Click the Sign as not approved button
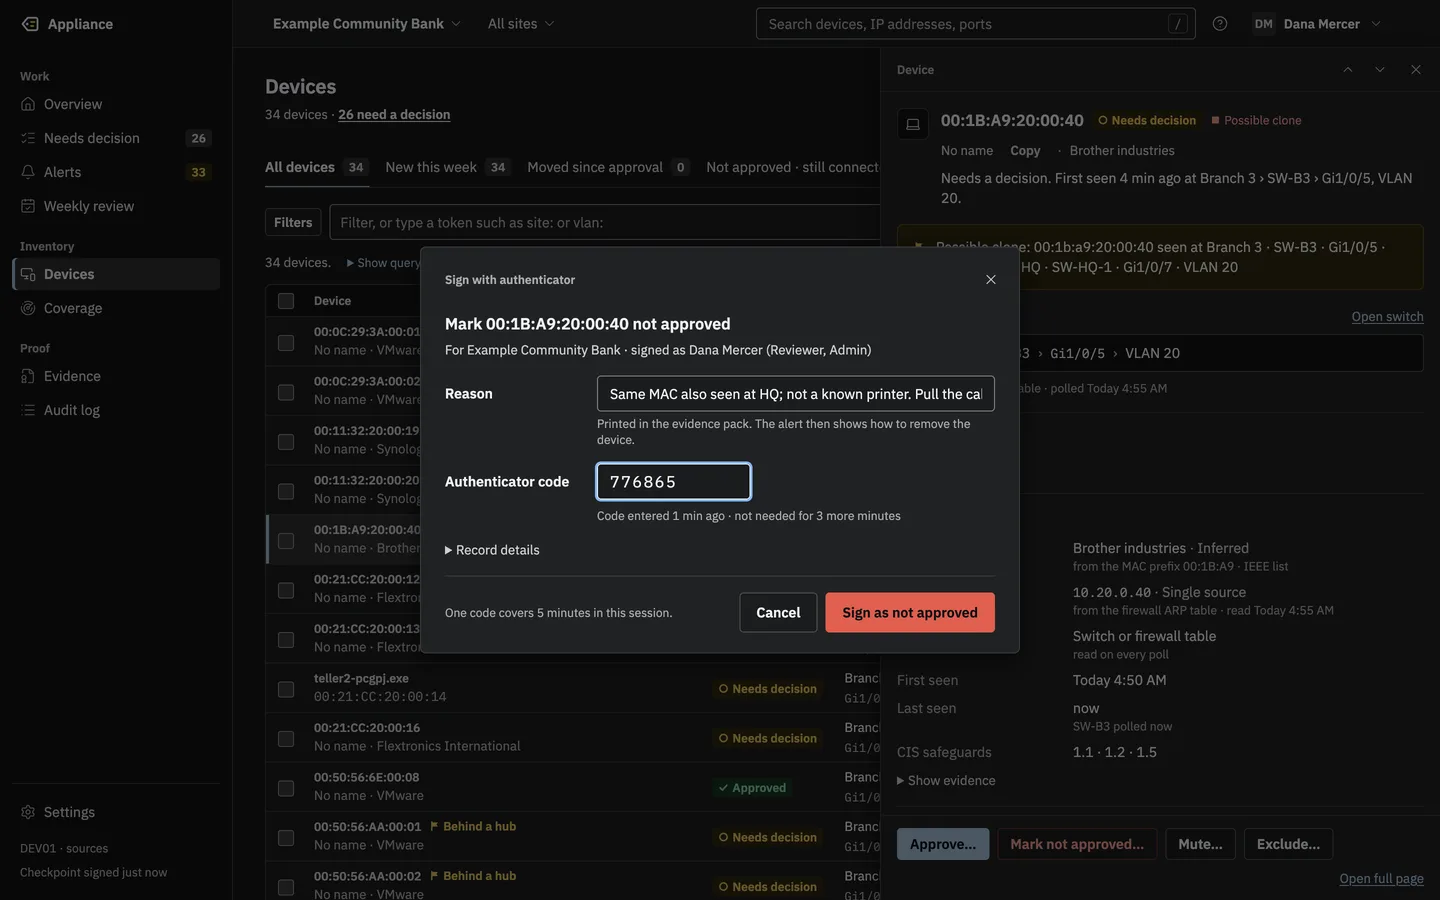 (910, 613)
